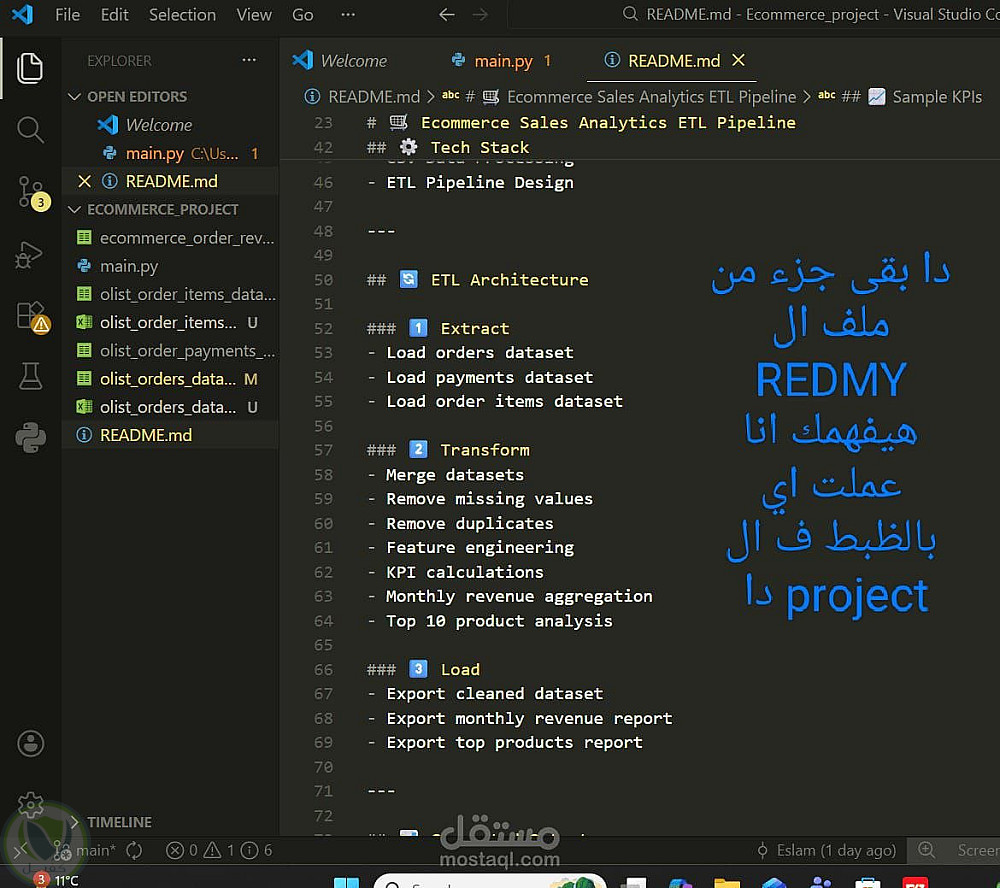Screen dimensions: 1000x888
Task: Open olist_order_items... untracked Excel file
Action: 170,322
